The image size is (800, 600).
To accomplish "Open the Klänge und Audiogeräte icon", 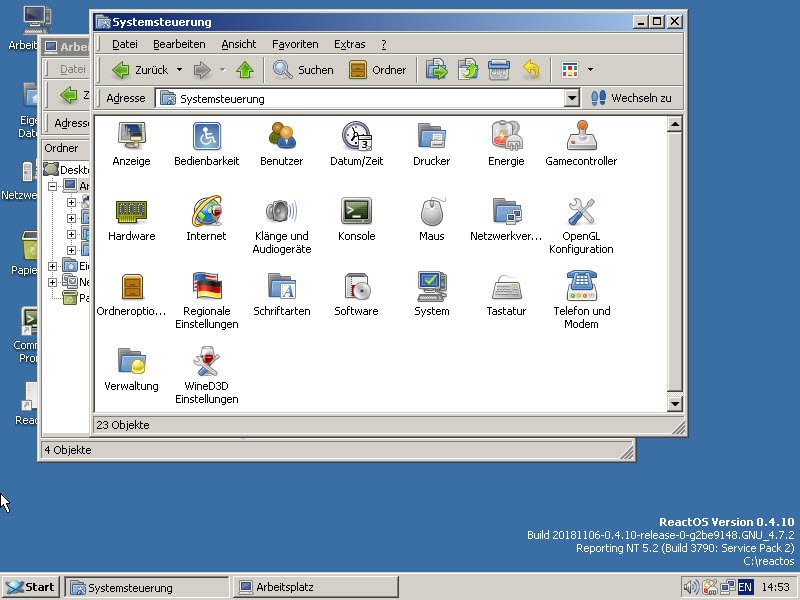I will (x=281, y=212).
